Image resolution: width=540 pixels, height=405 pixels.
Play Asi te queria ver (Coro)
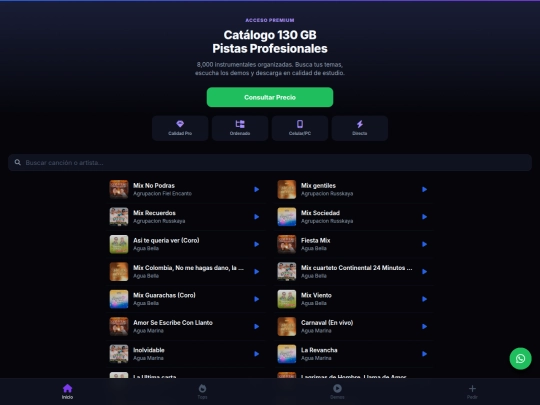tap(257, 244)
